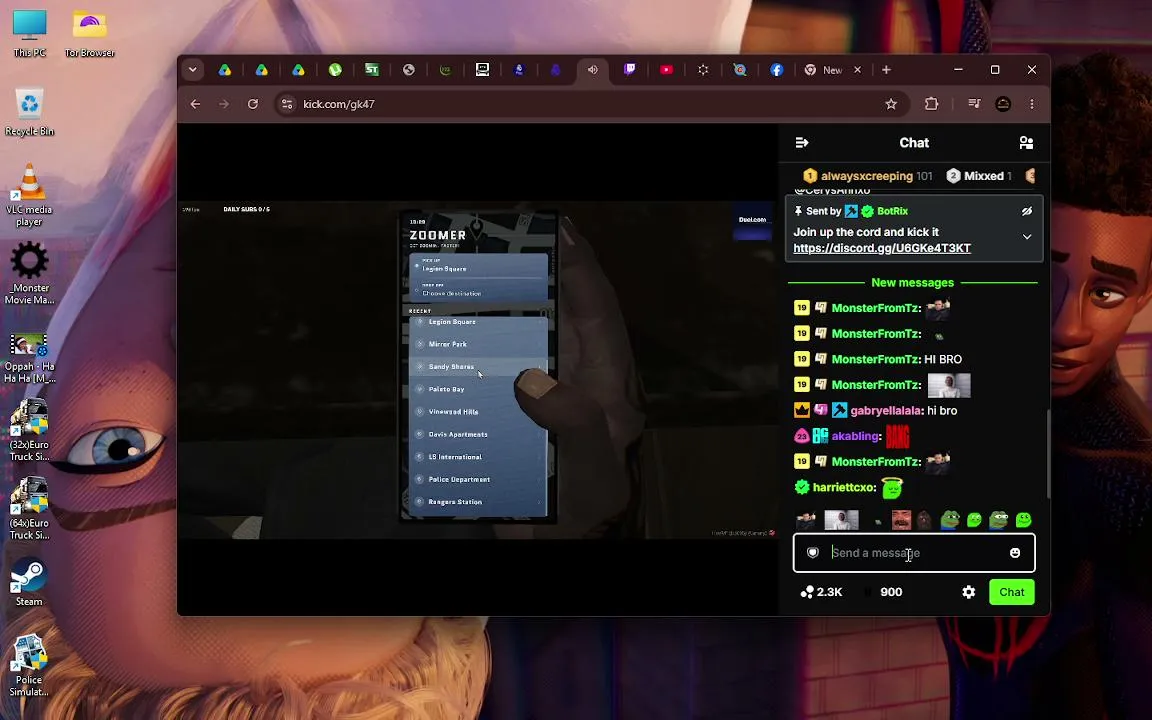Open the Discord invite link
1152x720 pixels.
[x=882, y=248]
